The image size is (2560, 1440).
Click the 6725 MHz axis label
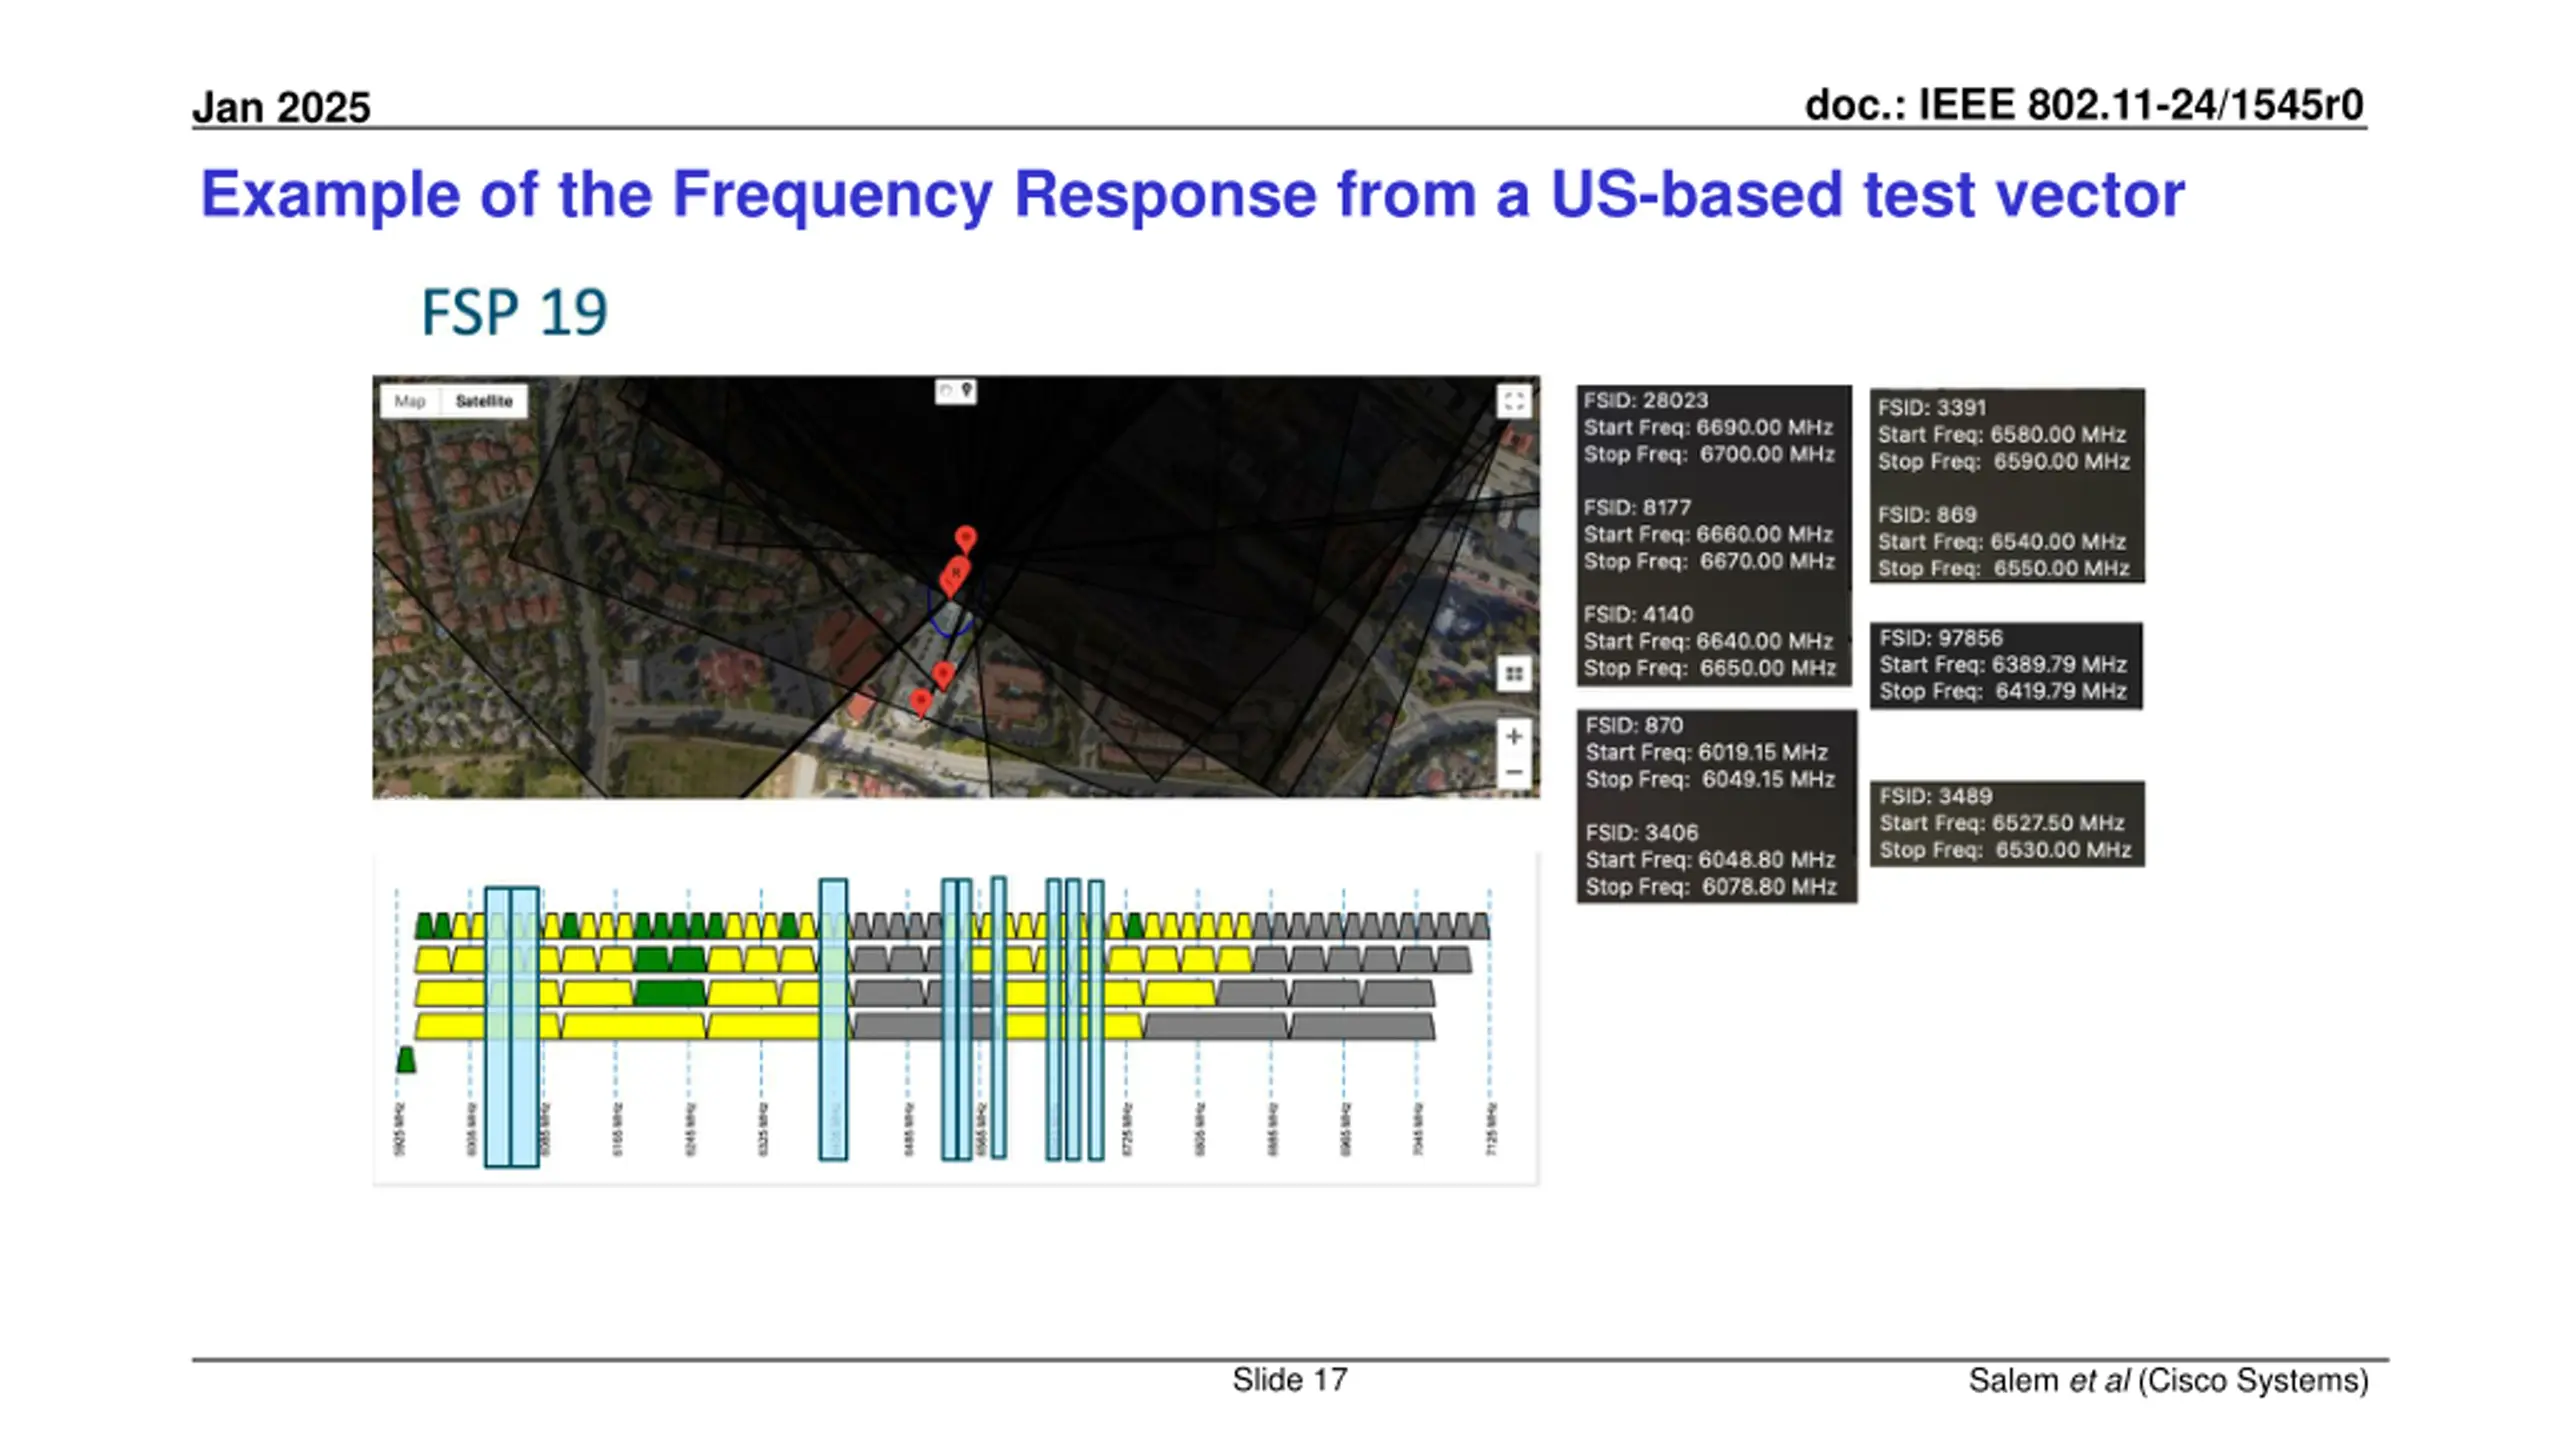click(1127, 1130)
